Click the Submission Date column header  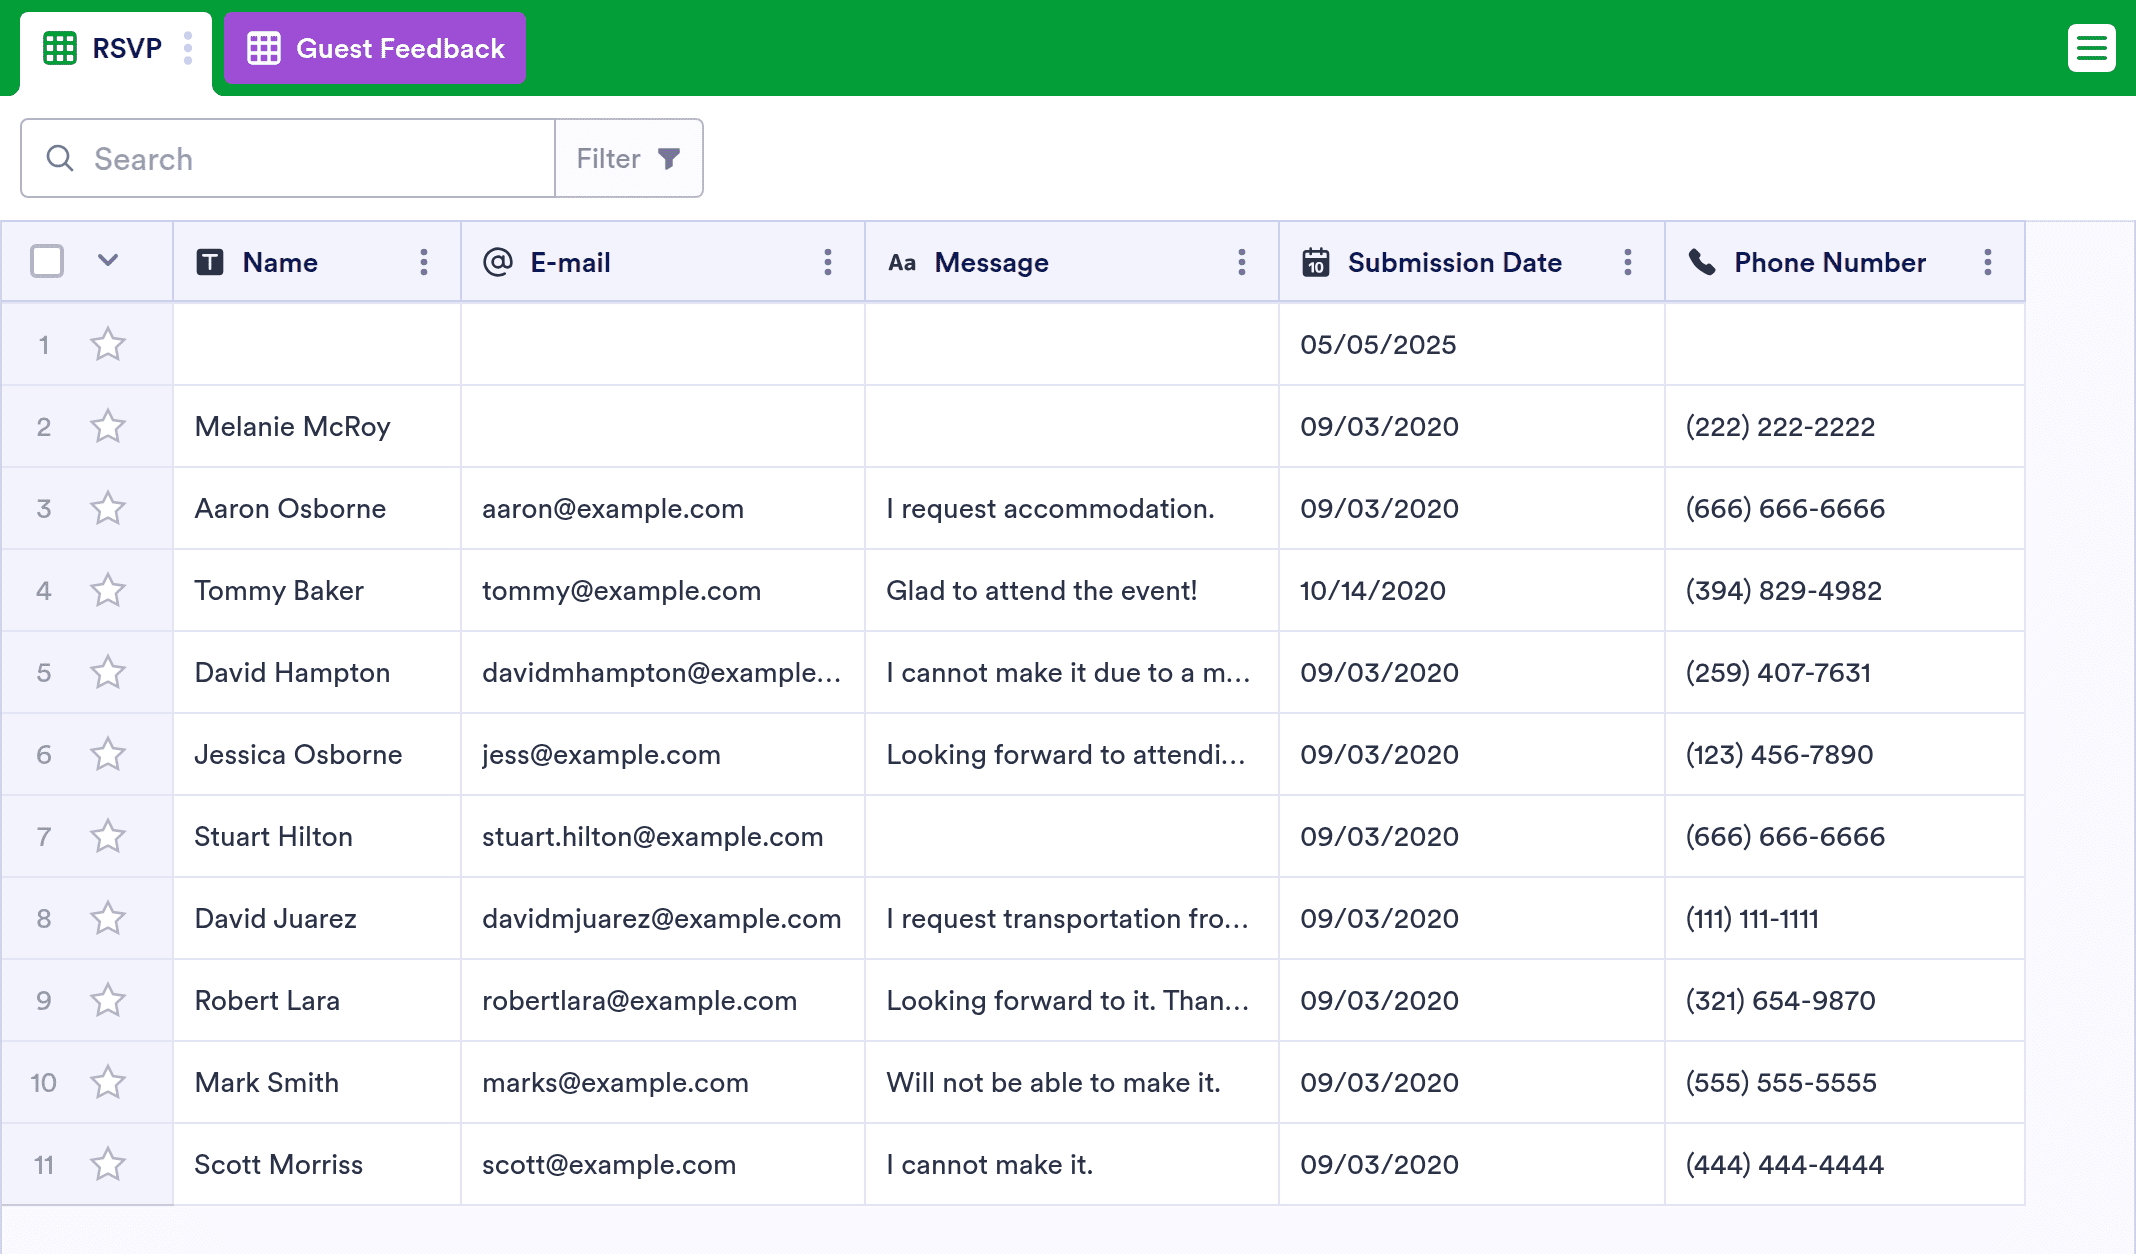1453,262
